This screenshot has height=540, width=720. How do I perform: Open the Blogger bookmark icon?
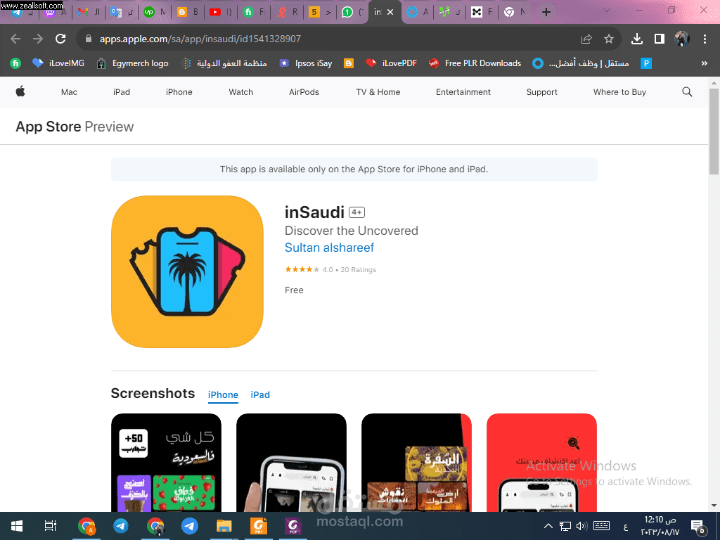[349, 63]
